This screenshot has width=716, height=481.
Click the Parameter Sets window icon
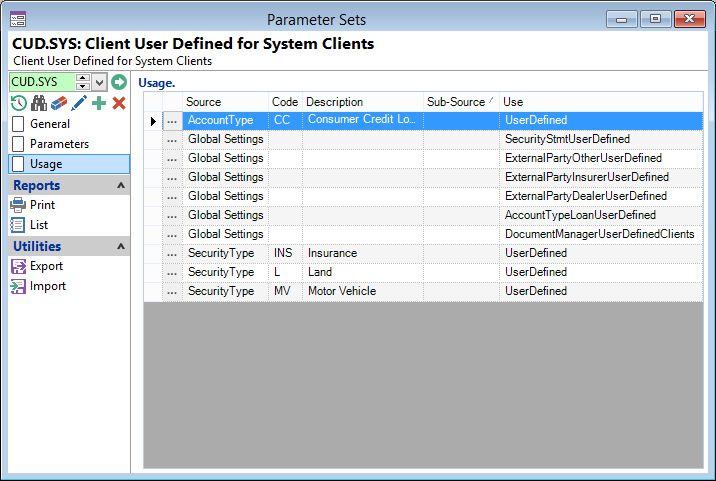(18, 20)
